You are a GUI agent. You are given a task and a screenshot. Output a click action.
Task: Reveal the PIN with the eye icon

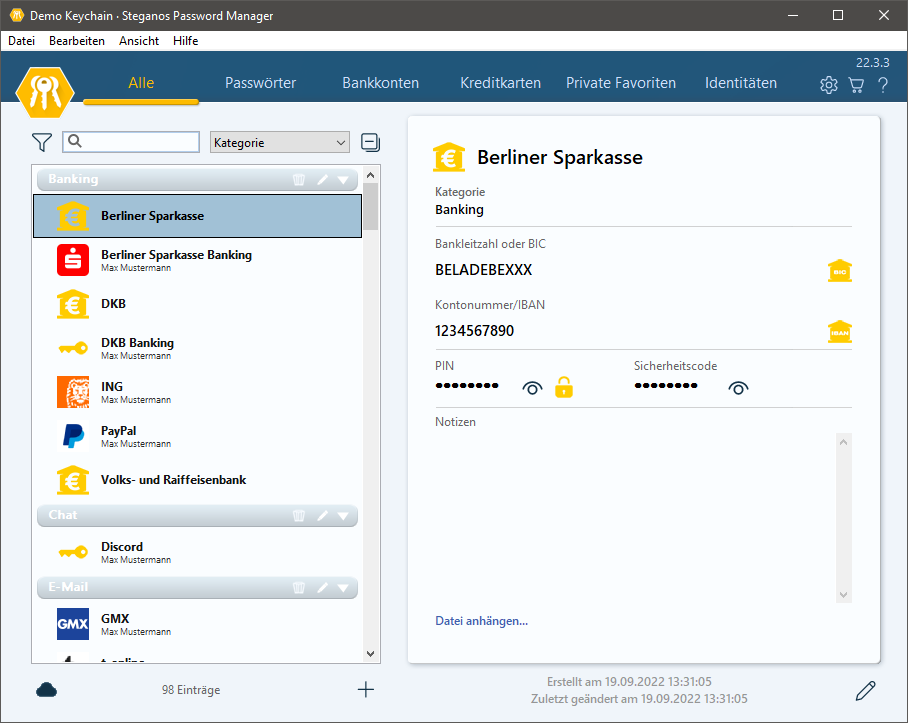click(532, 388)
